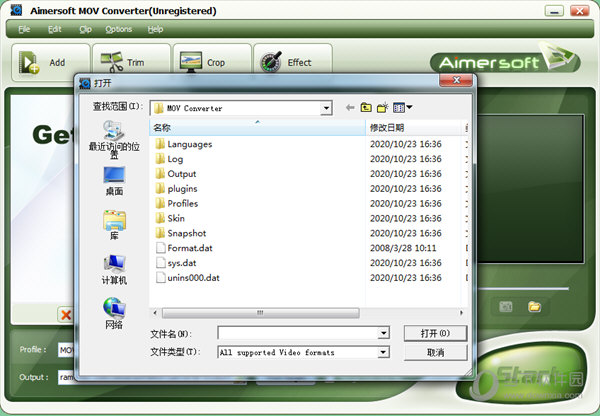600x416 pixels.
Task: Click the red X delete icon in main window
Action: (66, 315)
